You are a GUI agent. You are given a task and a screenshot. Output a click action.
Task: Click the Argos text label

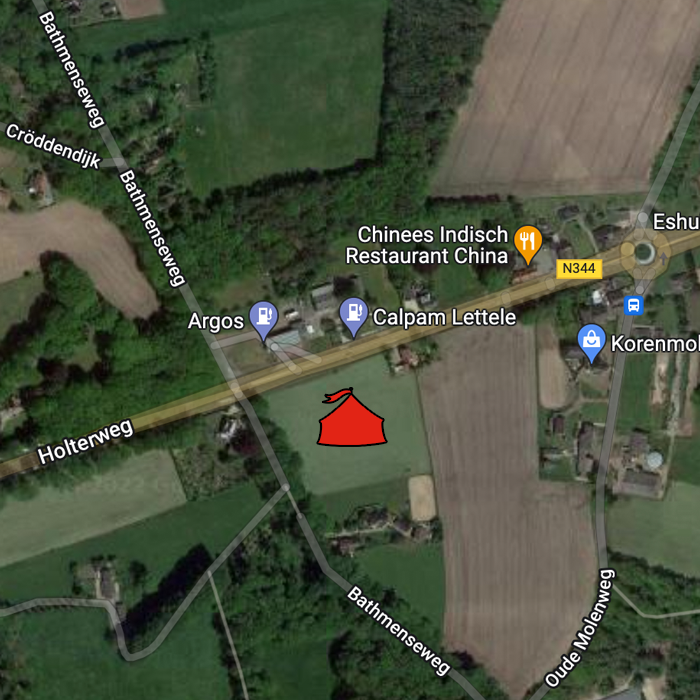(x=216, y=321)
